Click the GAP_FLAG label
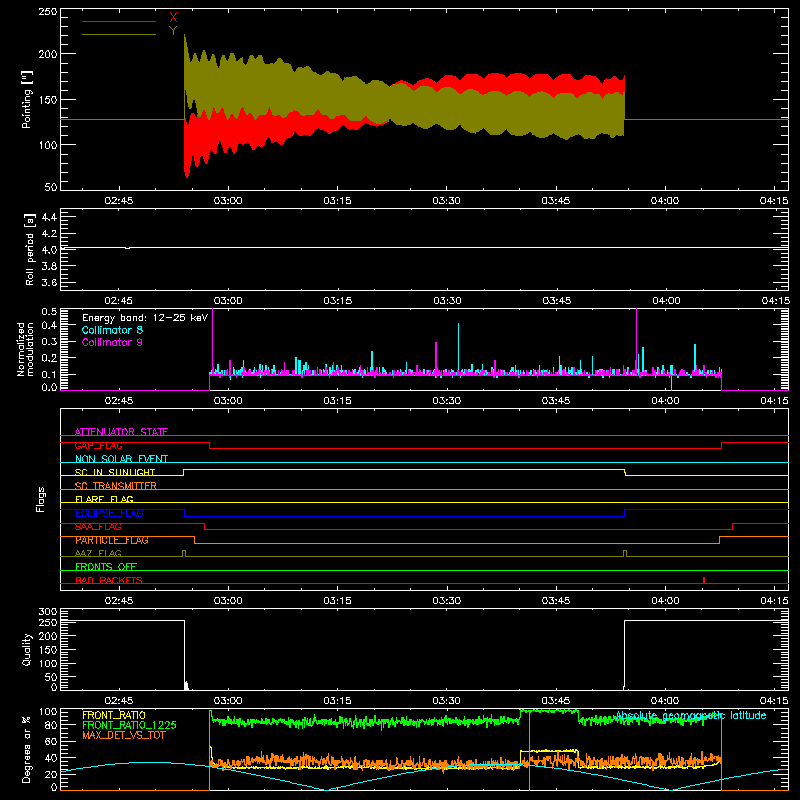The width and height of the screenshot is (800, 800). click(x=98, y=445)
